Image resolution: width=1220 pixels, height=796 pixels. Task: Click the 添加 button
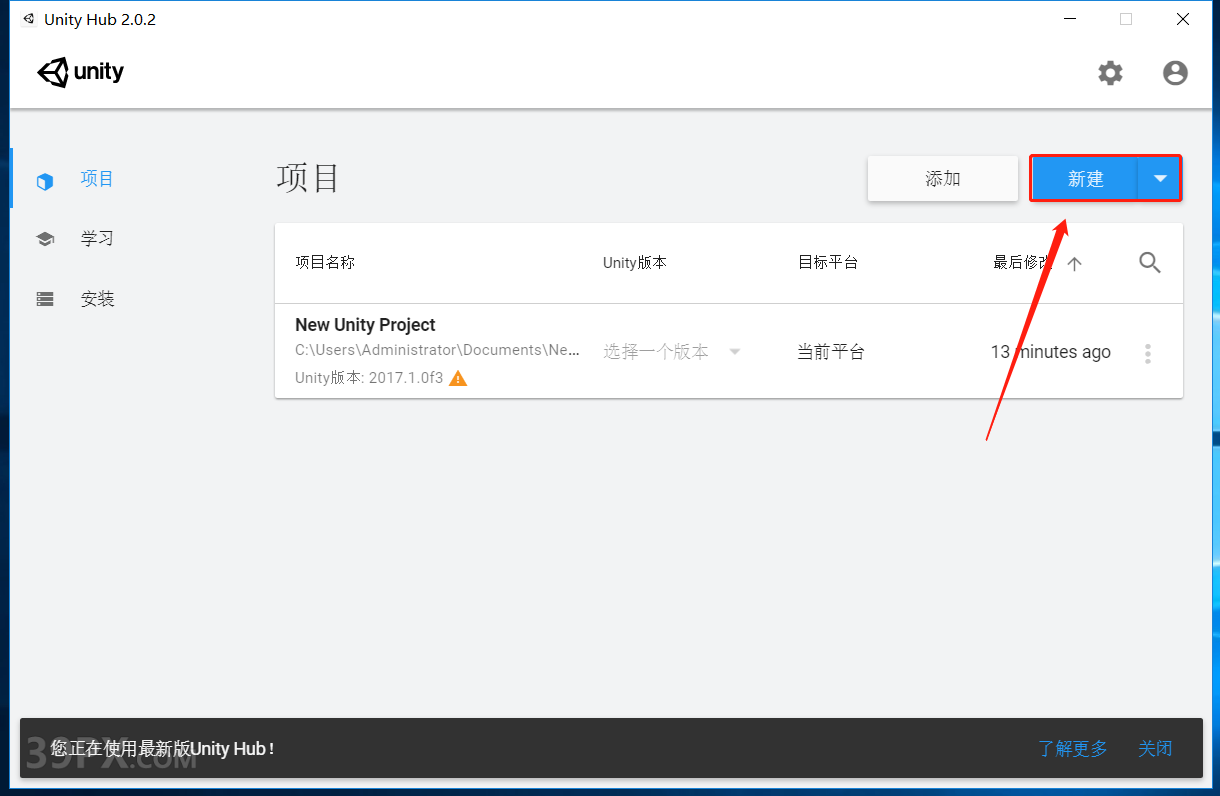click(x=943, y=179)
